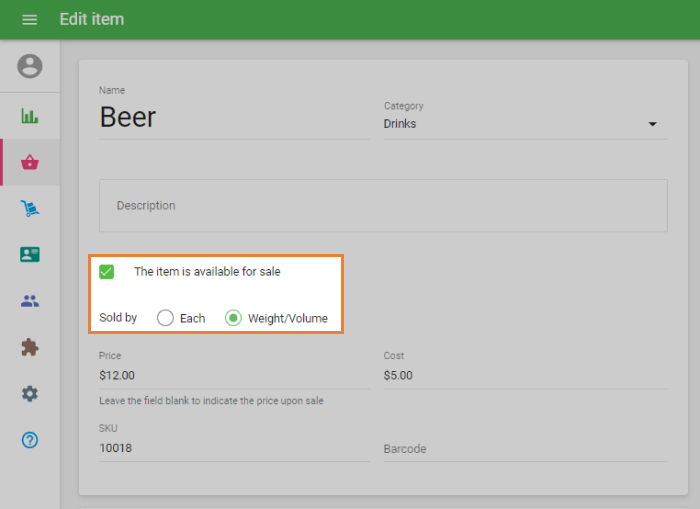Open the Settings gear icon
Viewport: 700px width, 509px height.
(x=30, y=394)
